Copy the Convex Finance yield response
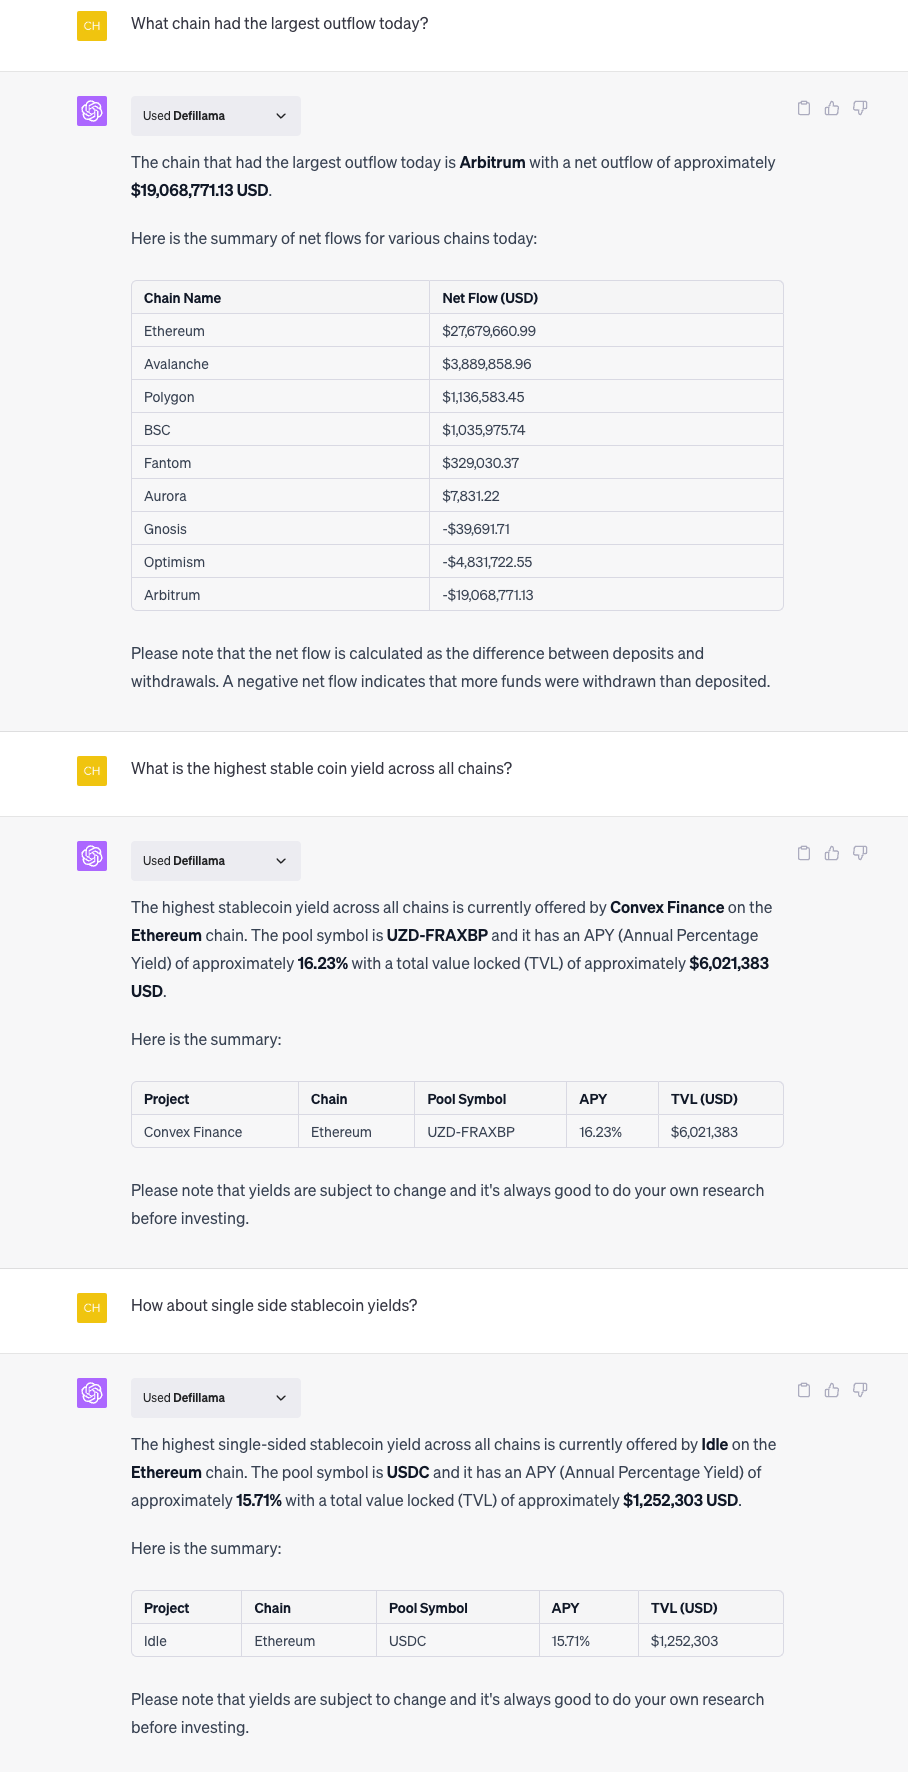 (804, 853)
